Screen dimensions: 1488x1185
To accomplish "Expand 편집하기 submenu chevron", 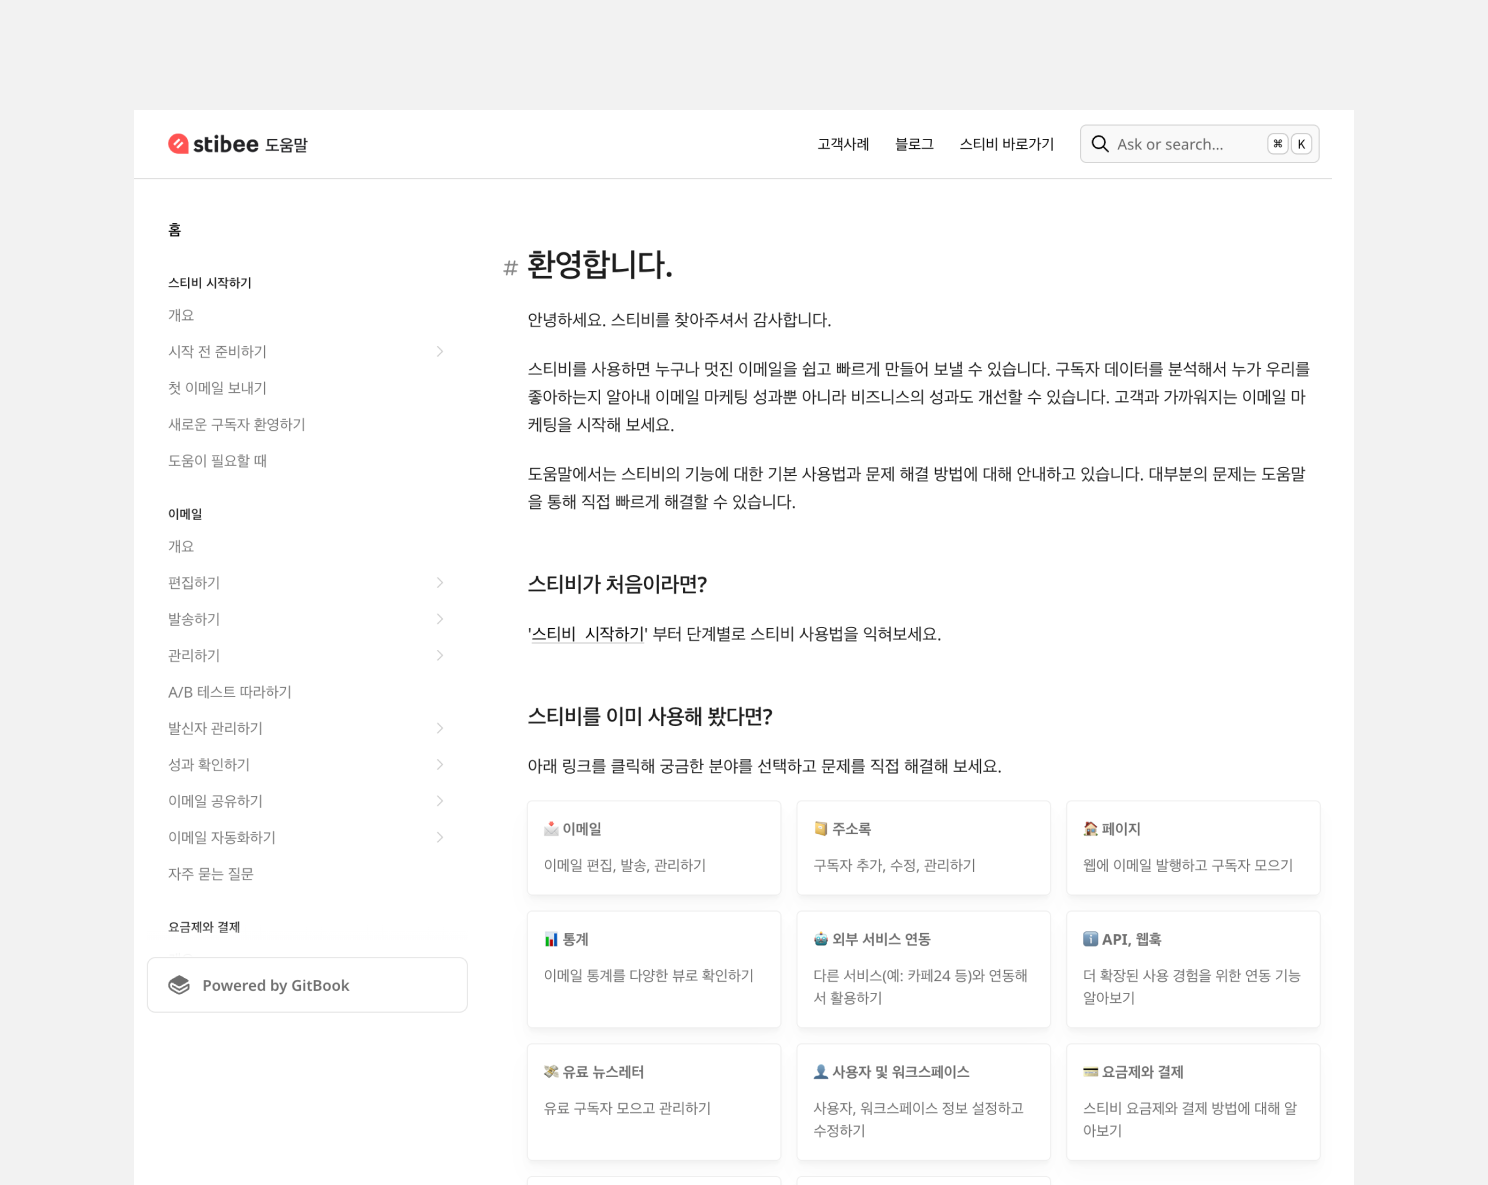I will (x=440, y=583).
